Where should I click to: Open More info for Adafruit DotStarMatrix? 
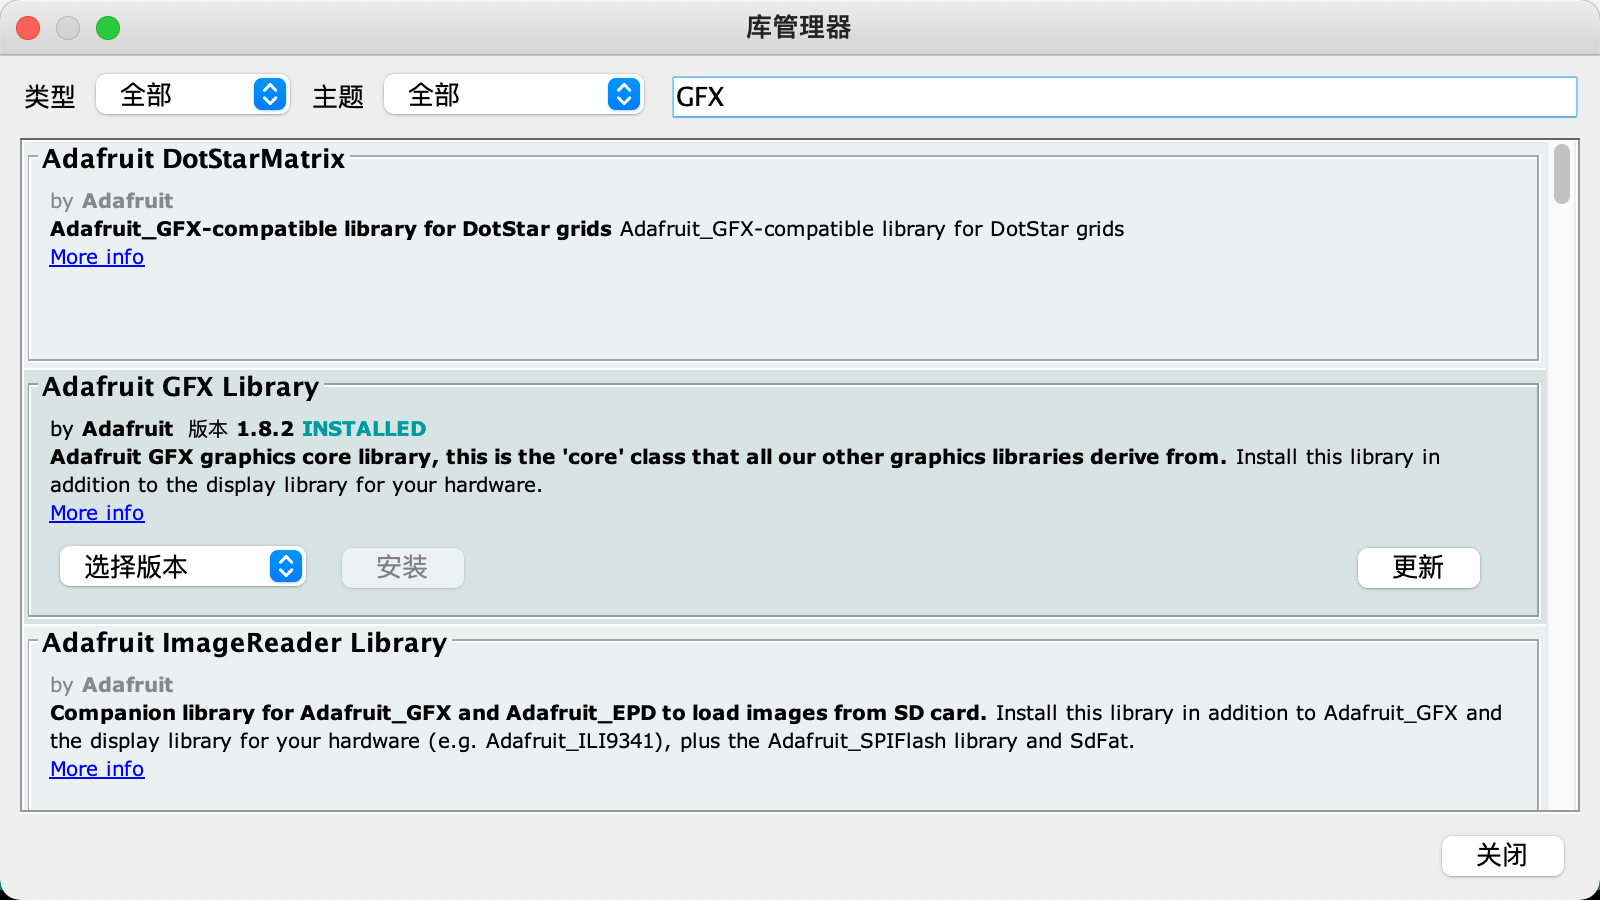[x=97, y=257]
